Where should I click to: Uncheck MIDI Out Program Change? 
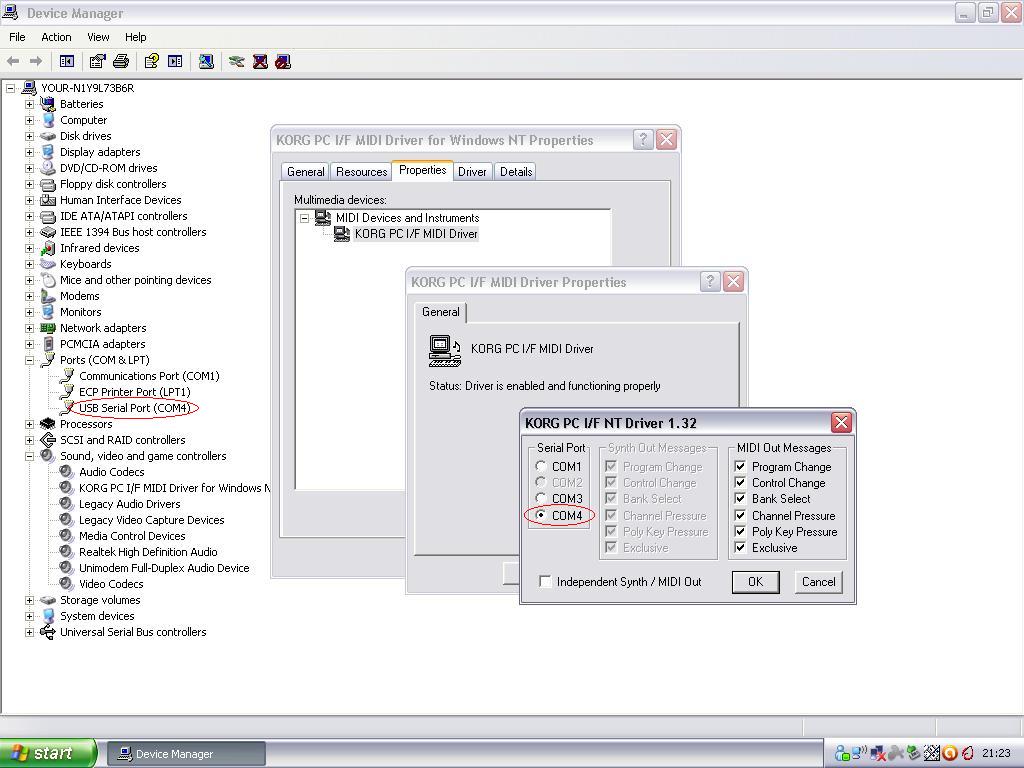coord(740,466)
